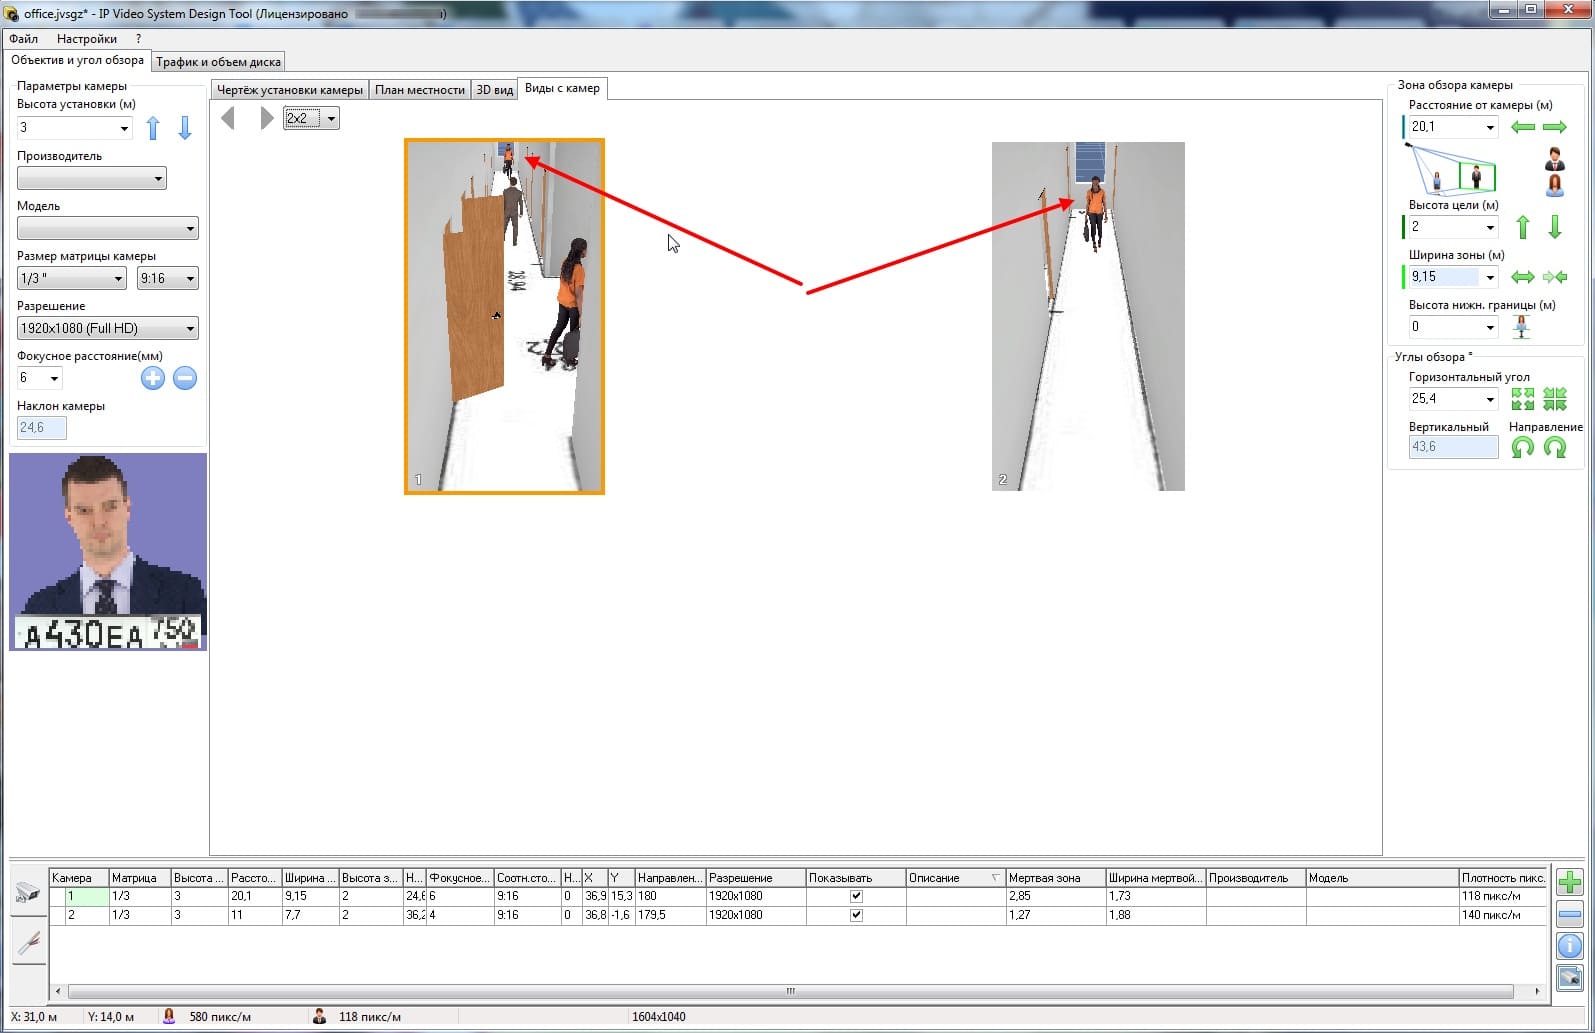Sort table by Плотность пикс. column header
This screenshot has height=1033, width=1595.
[x=1503, y=878]
